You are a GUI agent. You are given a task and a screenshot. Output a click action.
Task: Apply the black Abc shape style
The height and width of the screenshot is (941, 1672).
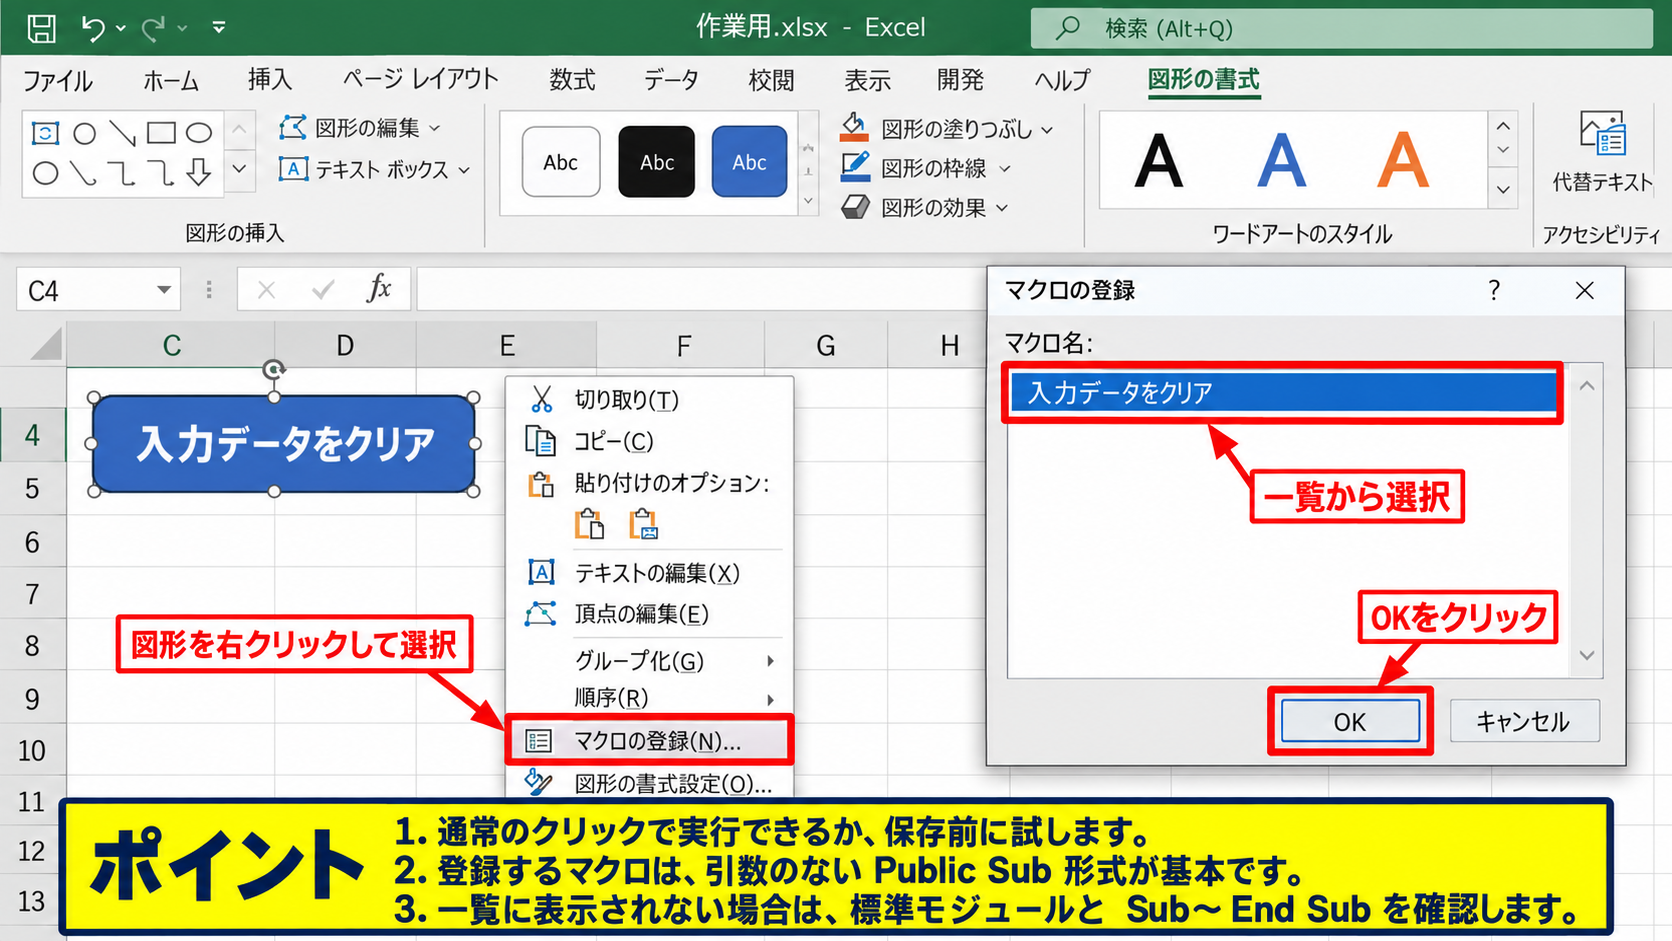[656, 162]
